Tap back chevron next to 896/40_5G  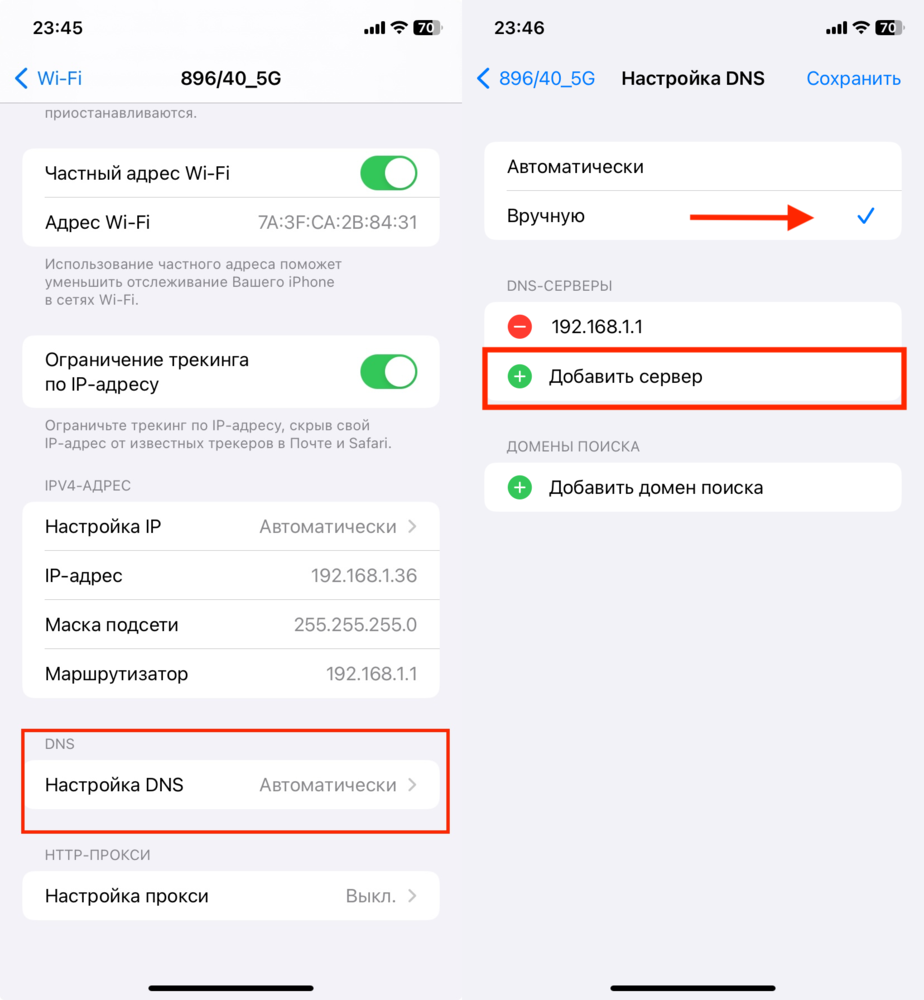point(483,78)
